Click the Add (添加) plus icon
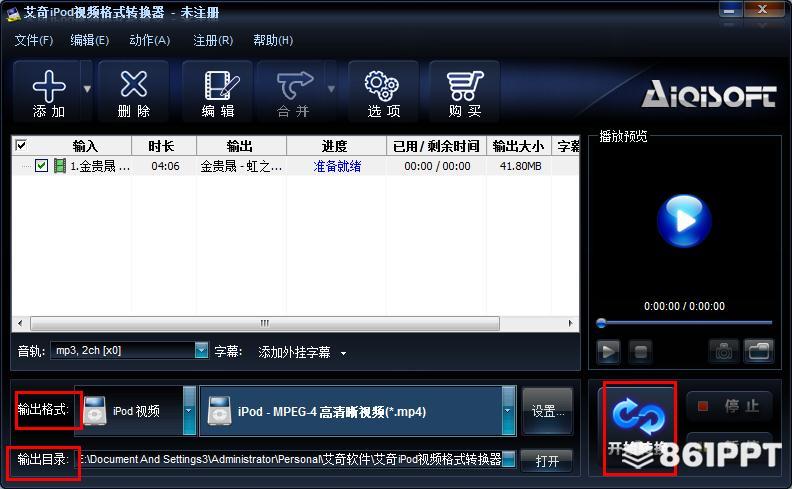The height and width of the screenshot is (489, 792). [48, 86]
